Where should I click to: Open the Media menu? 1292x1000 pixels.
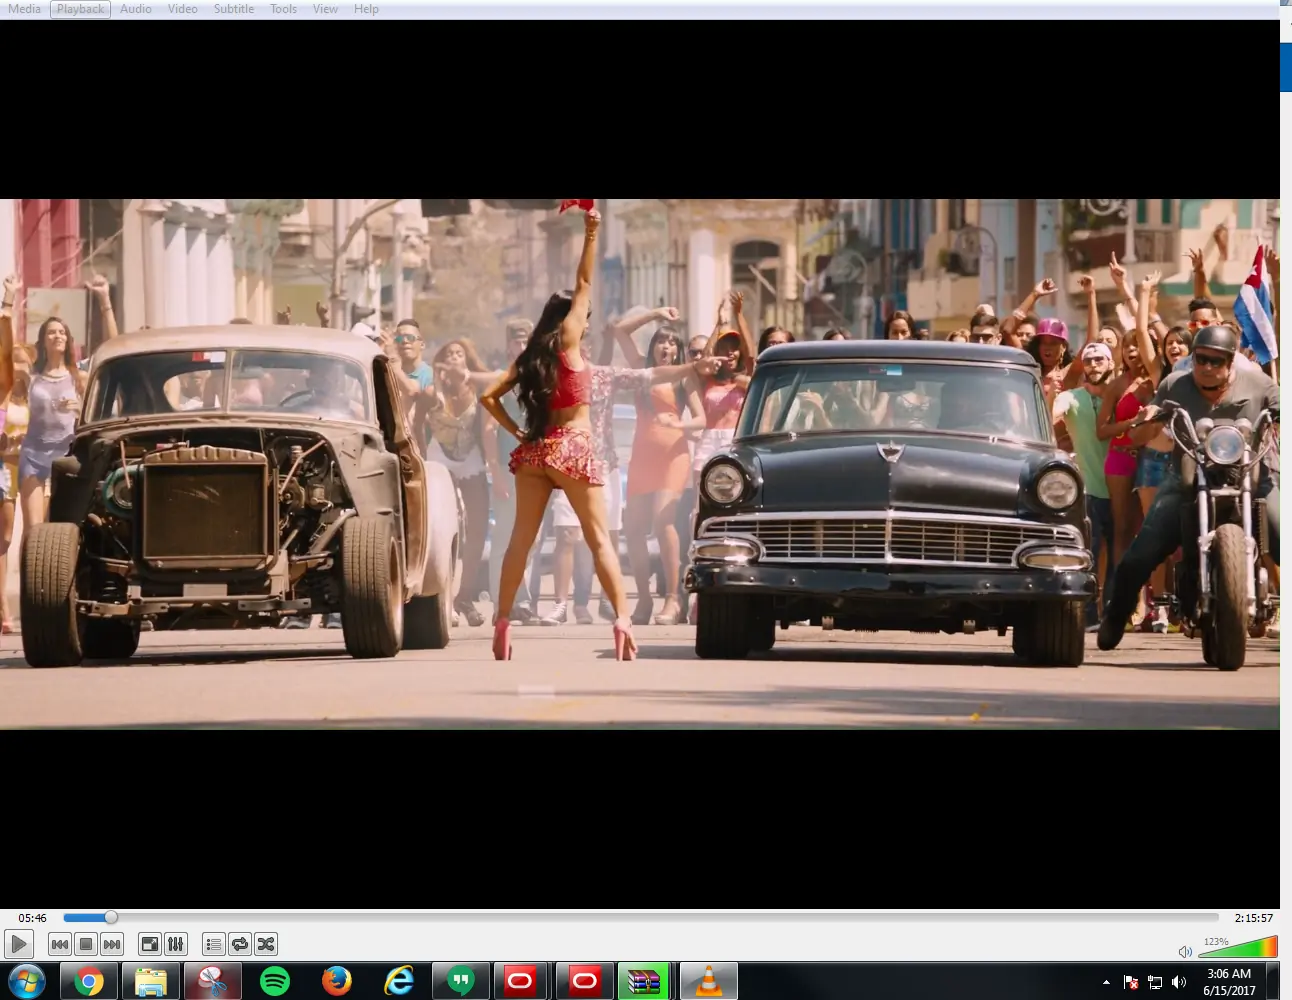(x=24, y=9)
